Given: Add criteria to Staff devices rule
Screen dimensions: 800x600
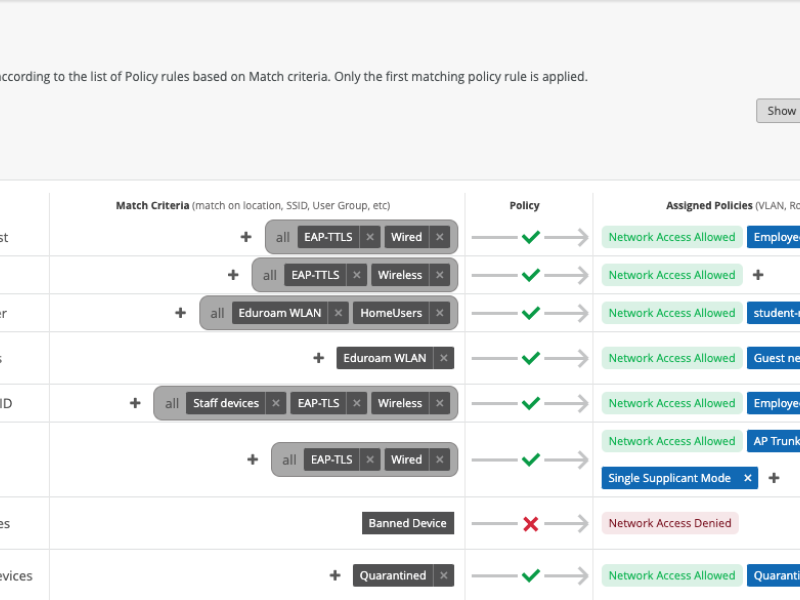Looking at the screenshot, I should coord(135,403).
